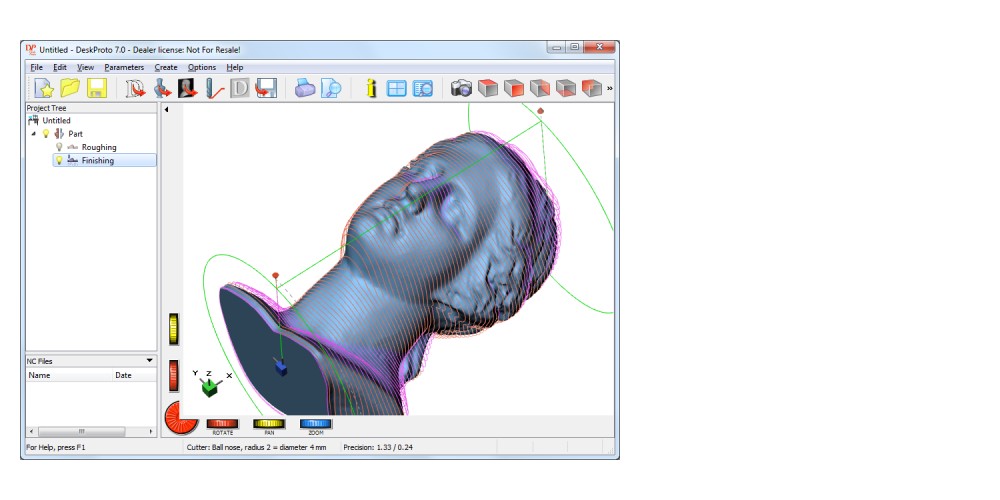Expand the toolbar overflow chevron
This screenshot has width=1000, height=500.
tap(610, 88)
